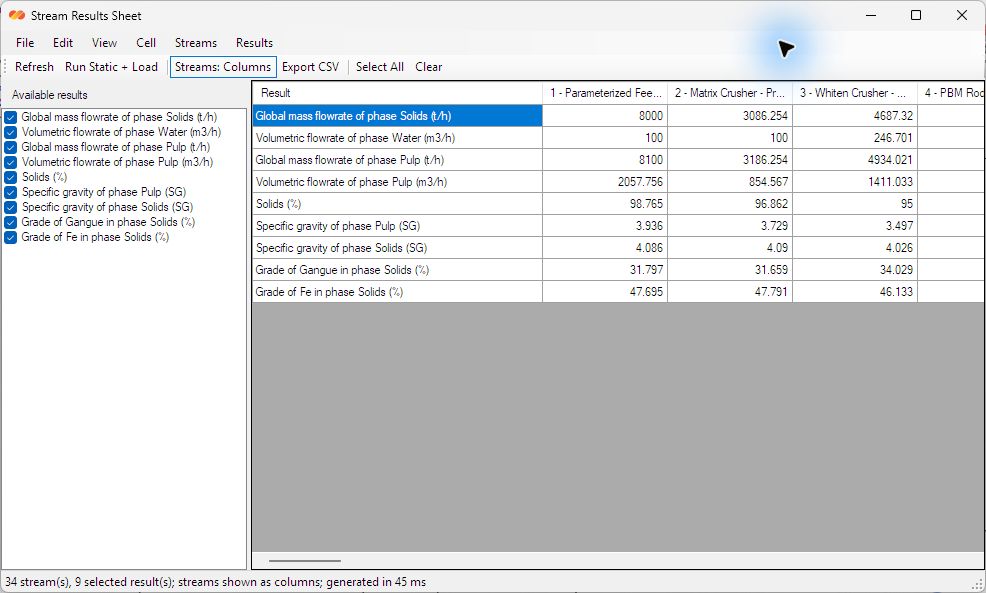Uncheck Global mass flowrate of phase Pulp
Screen dimensions: 986x593
(11, 147)
